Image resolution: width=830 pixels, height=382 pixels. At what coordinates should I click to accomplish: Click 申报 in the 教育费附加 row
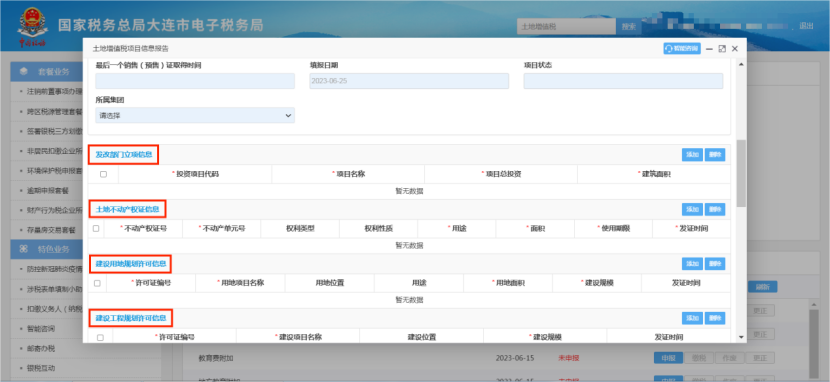click(x=669, y=358)
